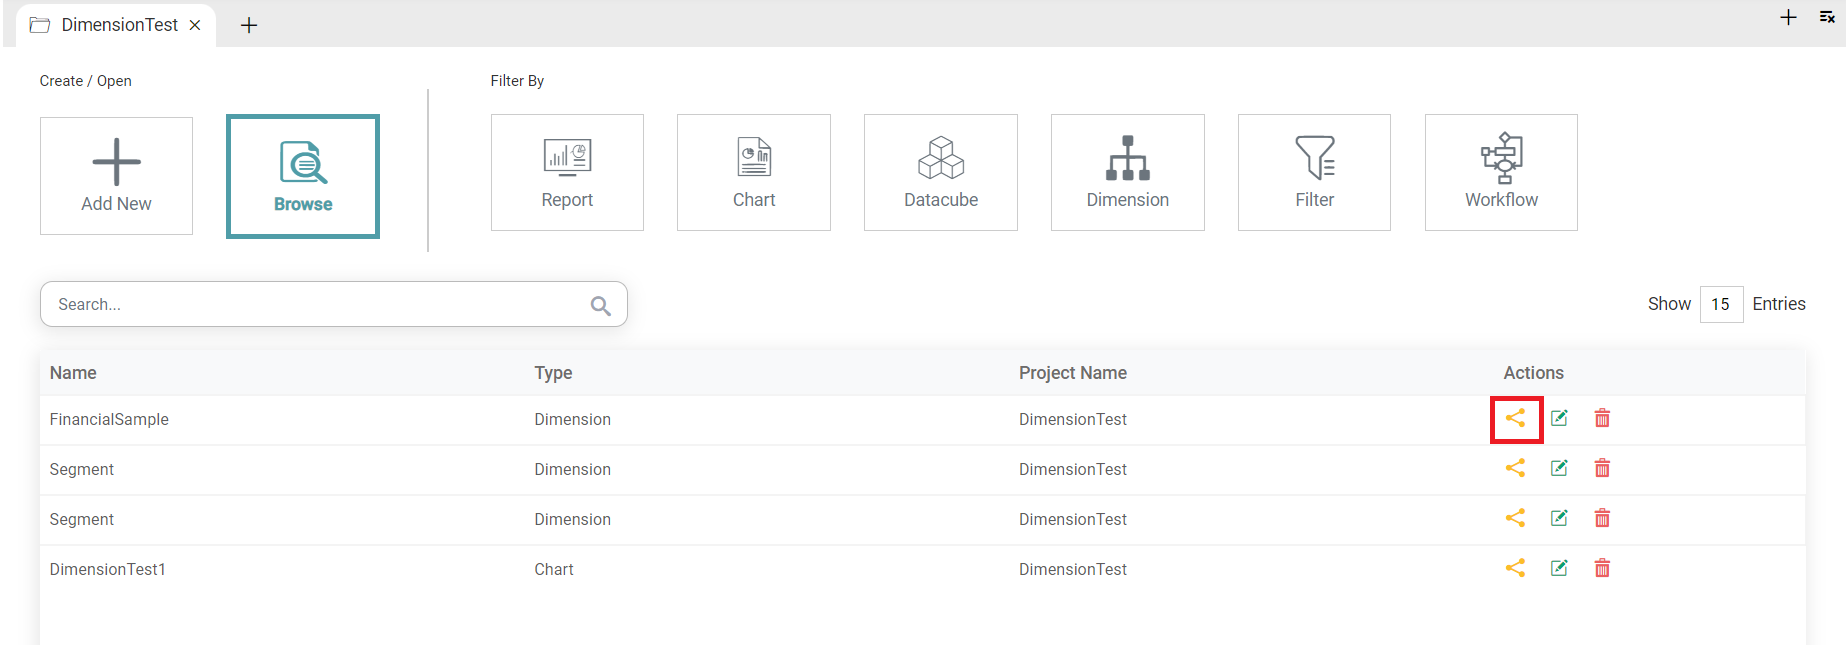Click the search magnifier icon
Viewport: 1846px width, 645px height.
600,305
